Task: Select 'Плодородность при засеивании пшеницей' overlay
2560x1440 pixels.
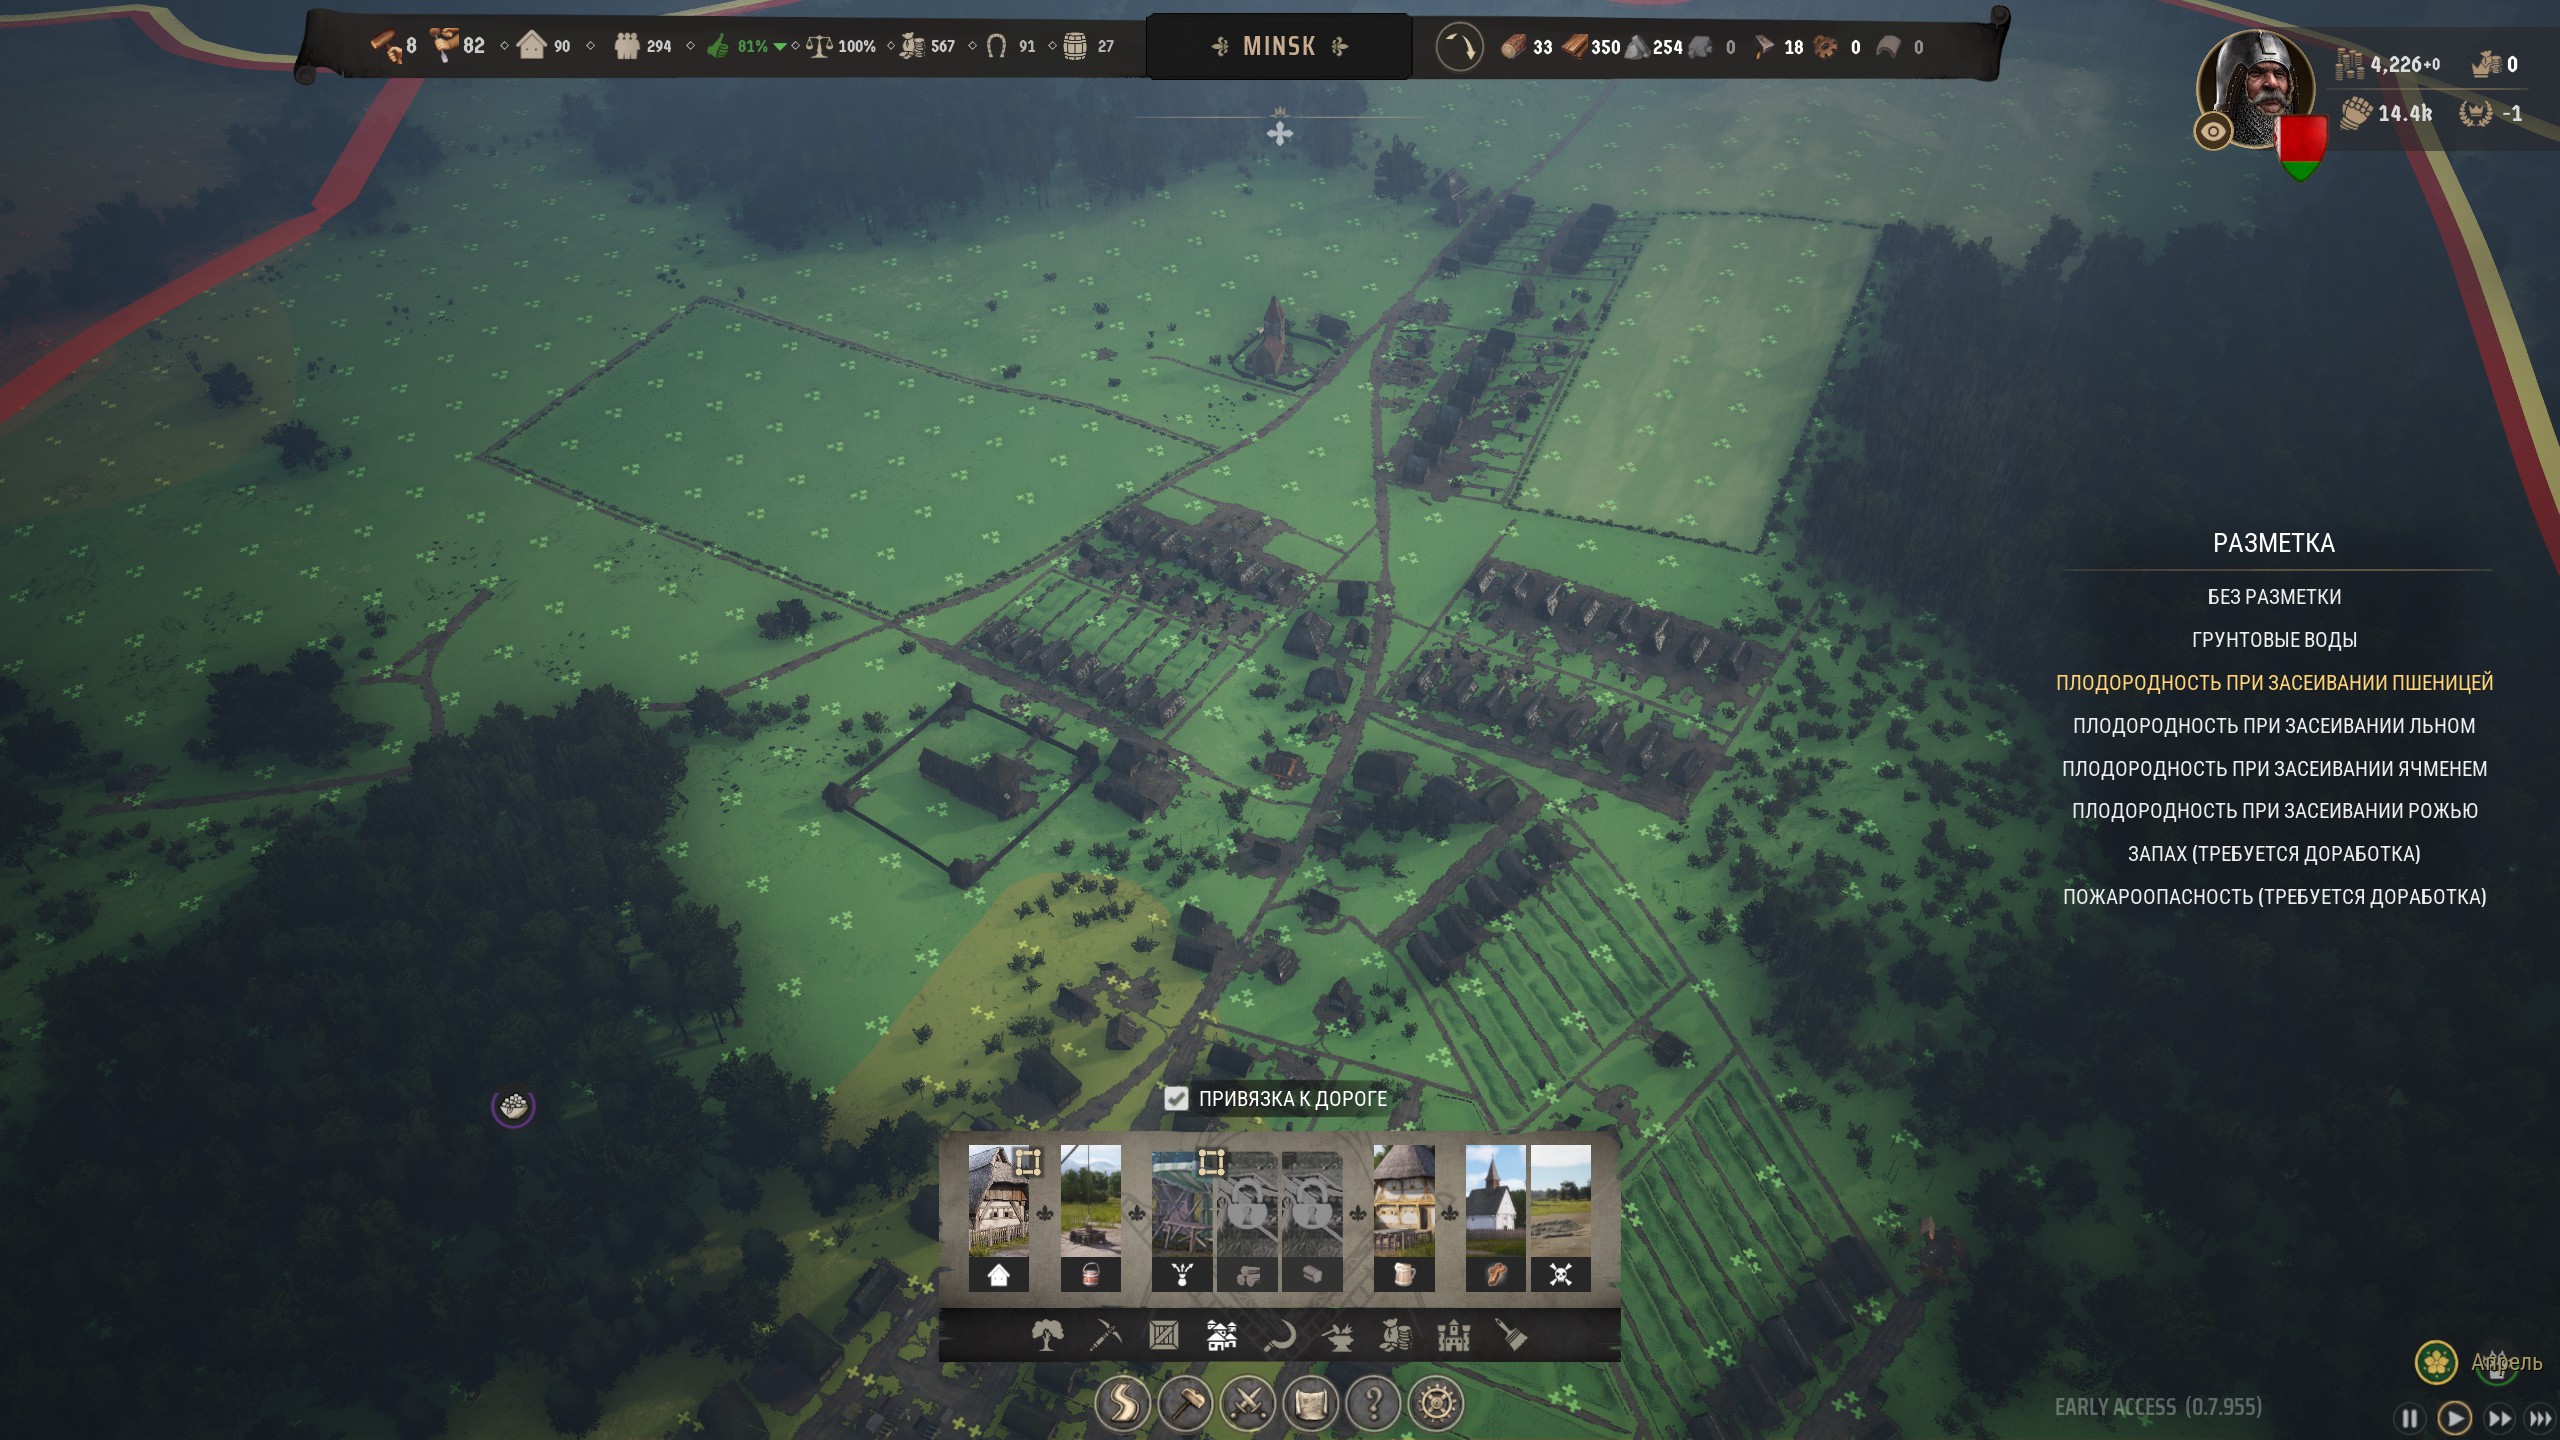Action: [2274, 683]
